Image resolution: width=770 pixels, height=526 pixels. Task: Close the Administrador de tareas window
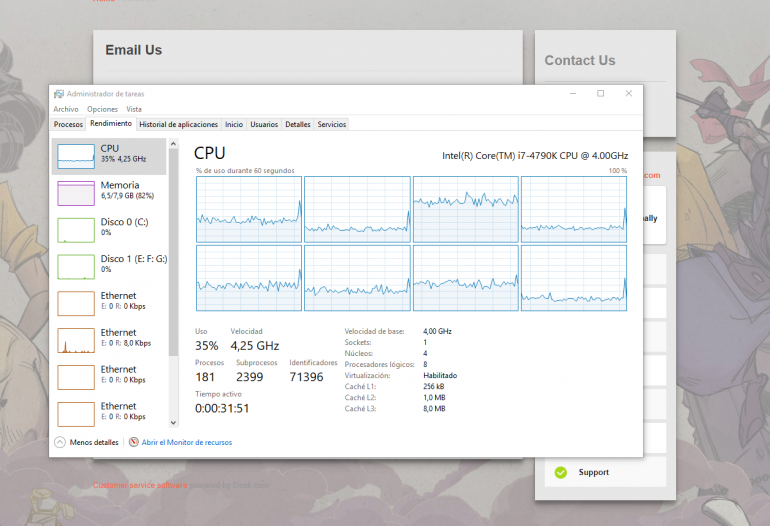(629, 93)
